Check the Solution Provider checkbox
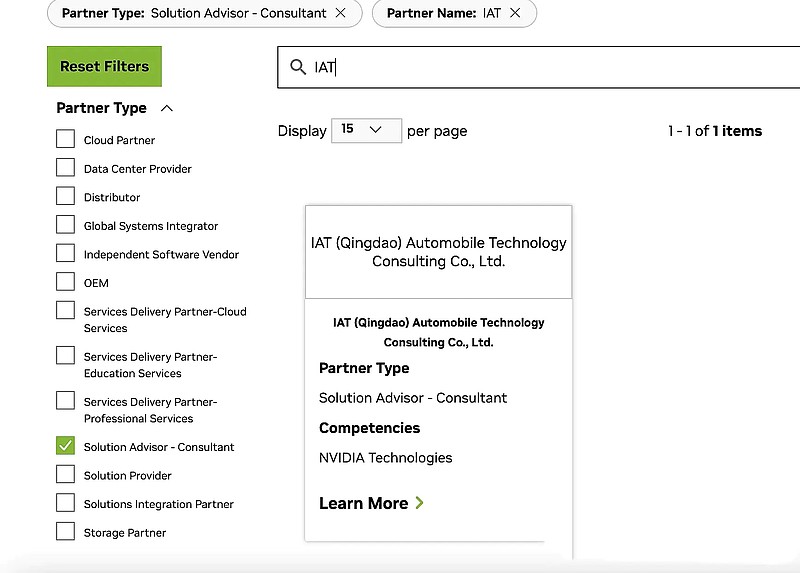The width and height of the screenshot is (800, 573). 65,474
